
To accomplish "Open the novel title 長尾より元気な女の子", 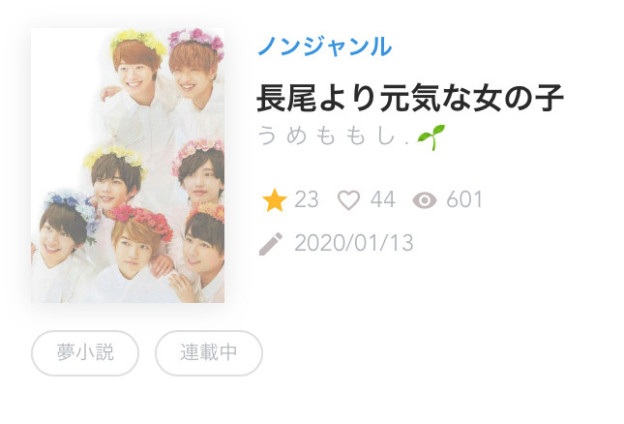I will pyautogui.click(x=410, y=98).
